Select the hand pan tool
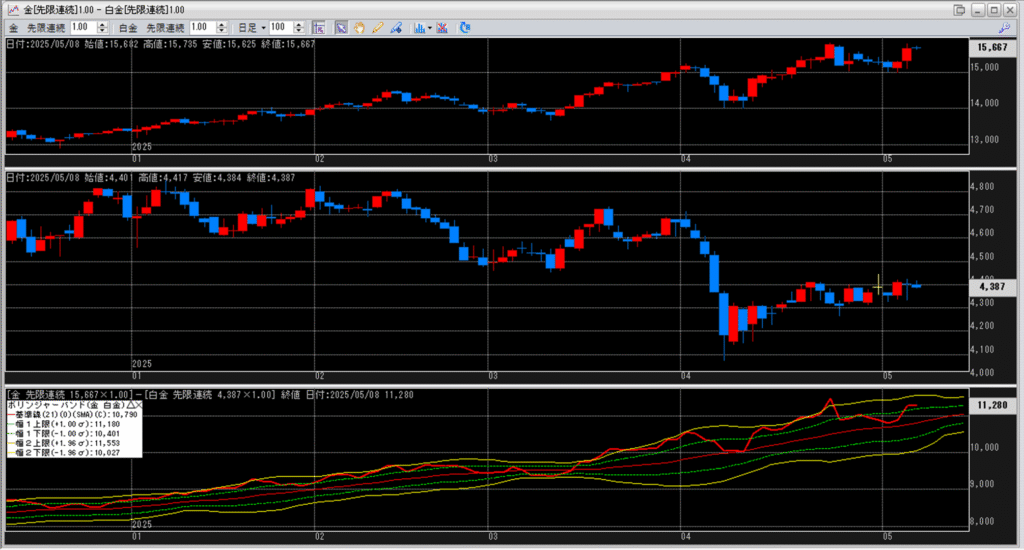Viewport: 1024px width, 550px height. (x=359, y=27)
